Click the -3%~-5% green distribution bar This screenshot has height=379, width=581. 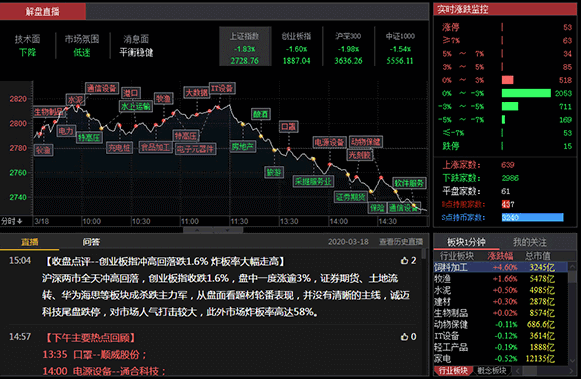pyautogui.click(x=510, y=107)
